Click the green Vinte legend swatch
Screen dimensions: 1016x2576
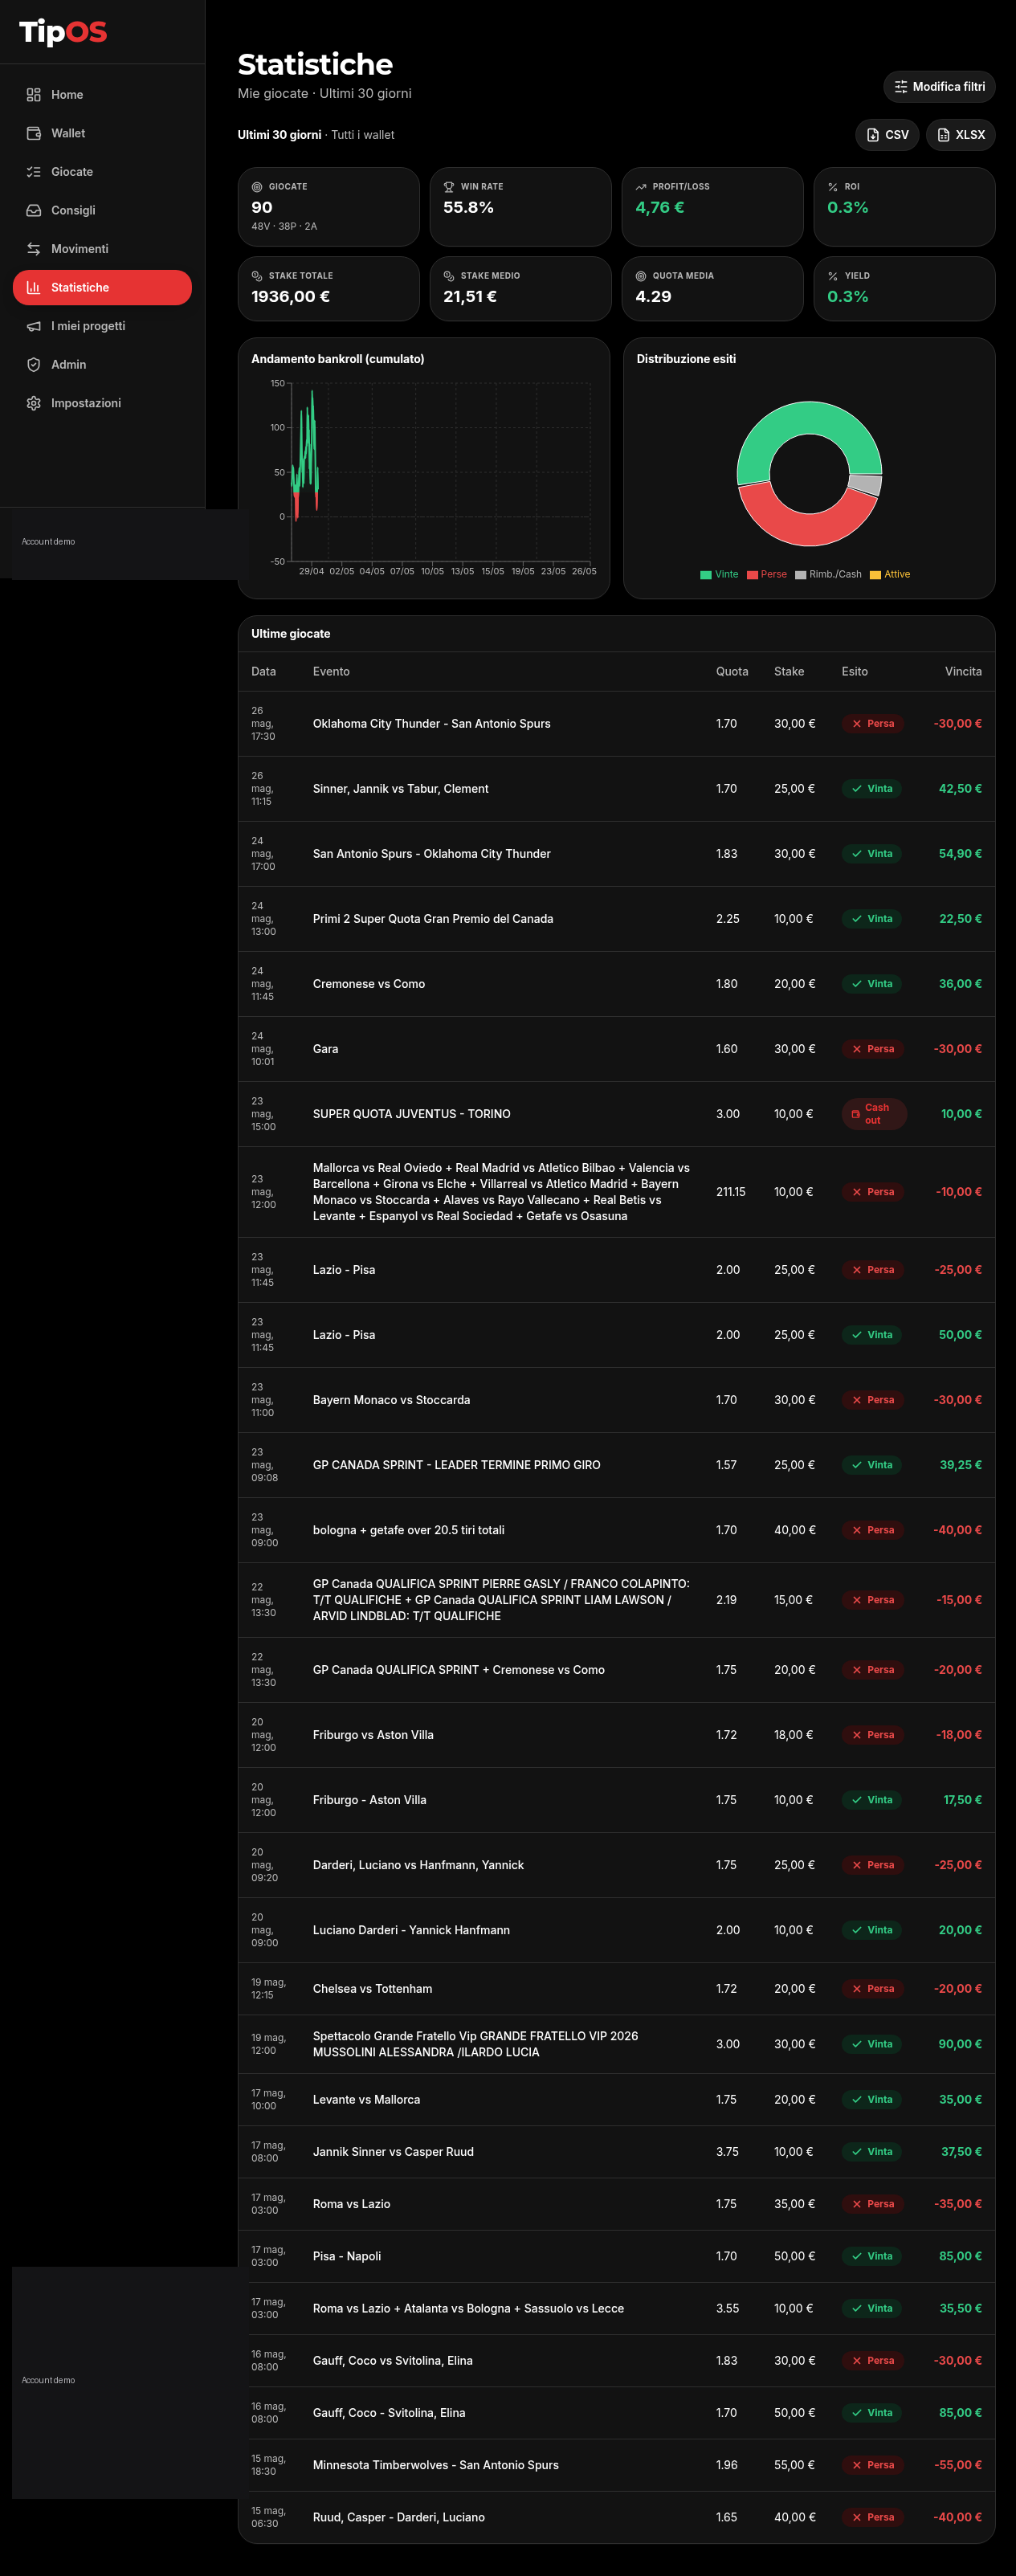tap(706, 575)
